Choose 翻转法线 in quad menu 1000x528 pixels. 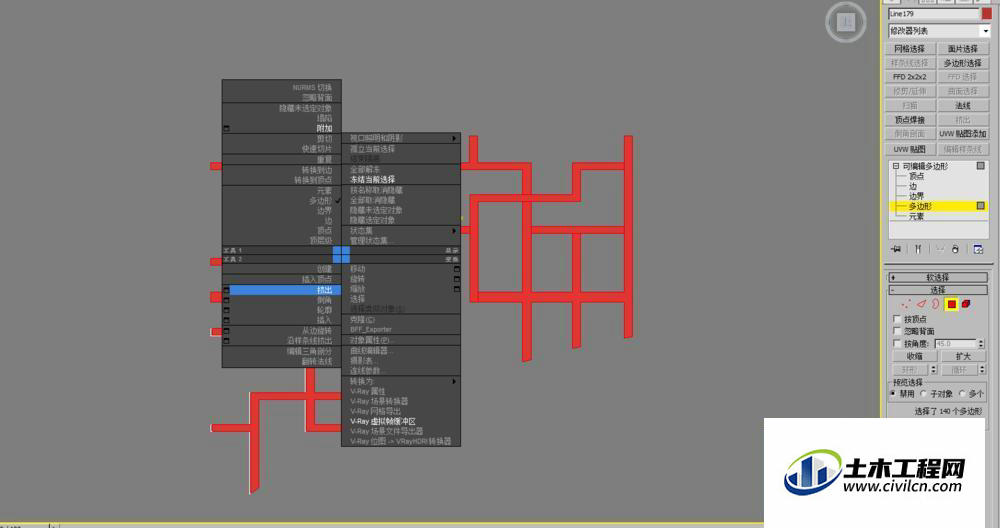tap(317, 362)
